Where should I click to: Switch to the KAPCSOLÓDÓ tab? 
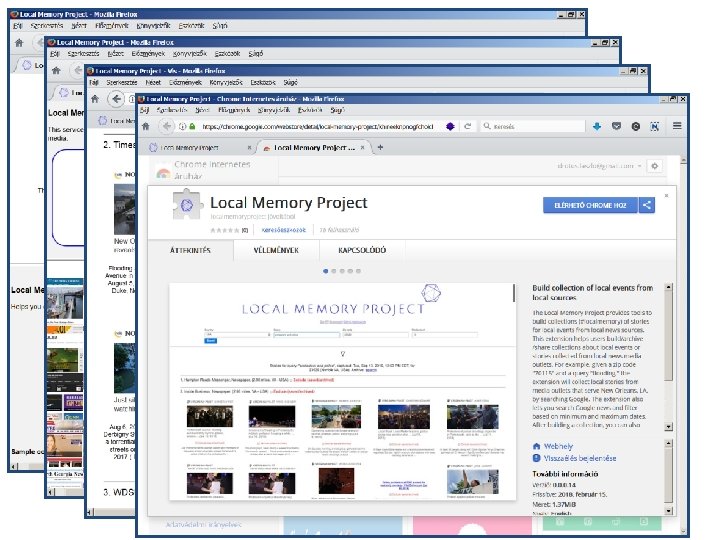[x=362, y=251]
